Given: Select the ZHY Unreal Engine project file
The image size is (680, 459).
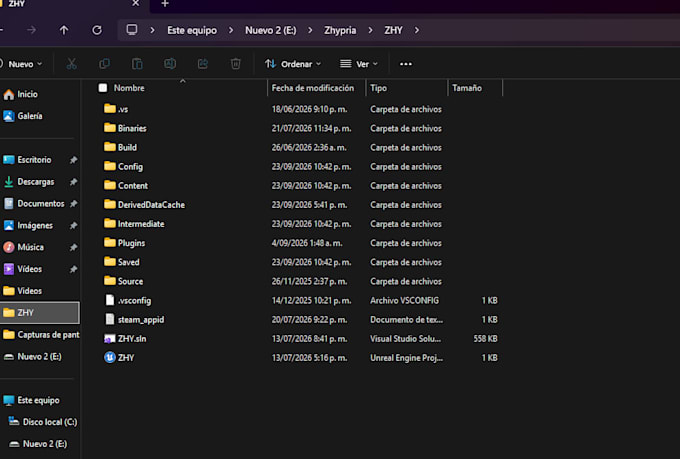Looking at the screenshot, I should (x=119, y=357).
